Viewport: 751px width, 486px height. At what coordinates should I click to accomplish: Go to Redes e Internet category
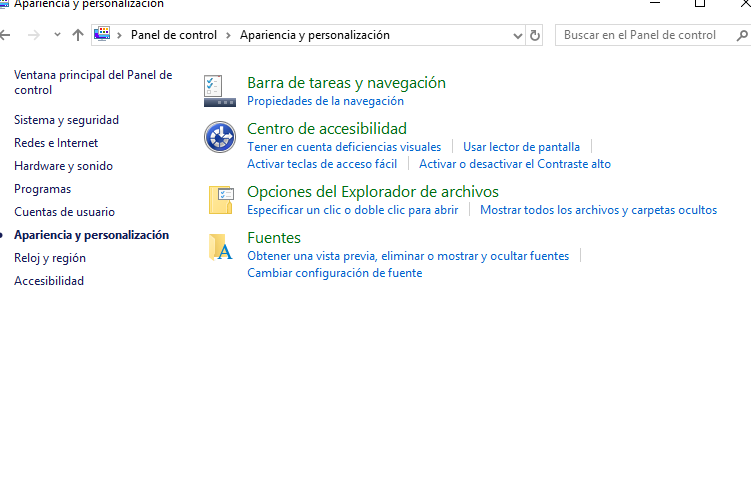click(56, 143)
